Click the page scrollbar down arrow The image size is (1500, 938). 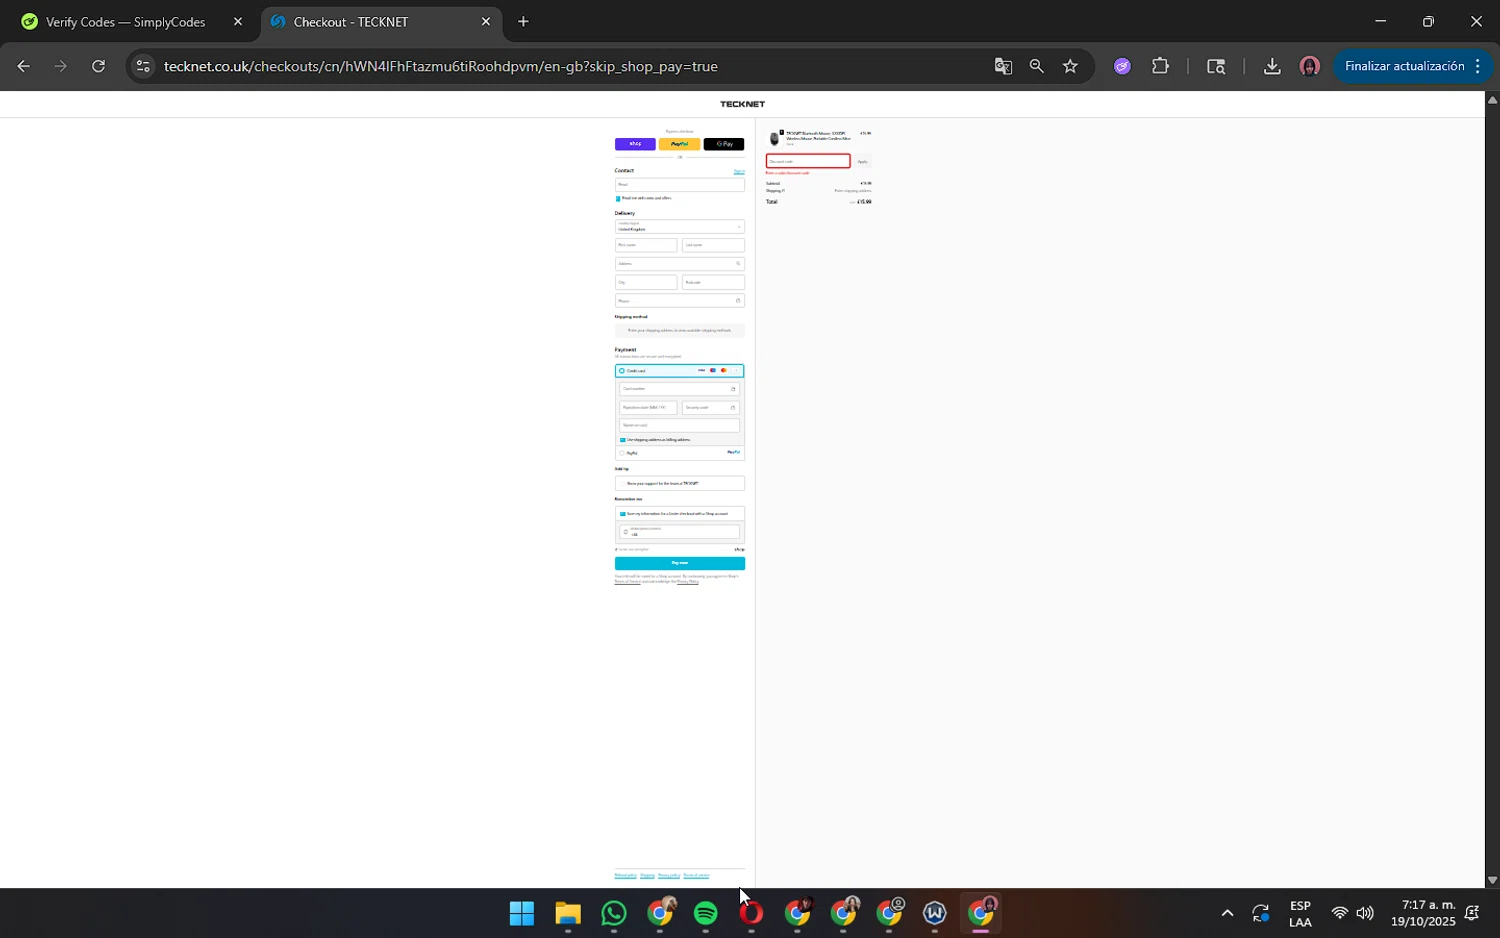click(1492, 880)
